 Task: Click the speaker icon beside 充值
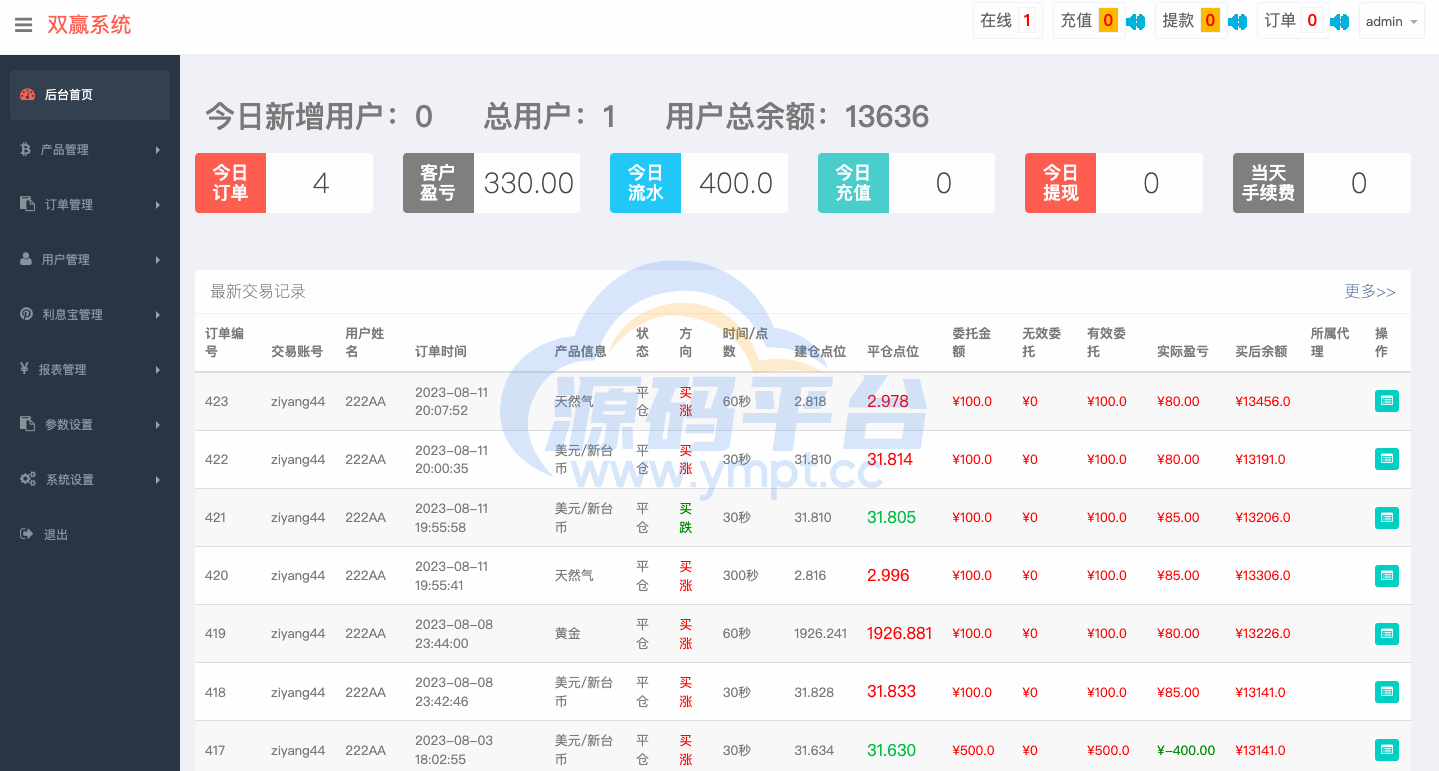tap(1135, 21)
